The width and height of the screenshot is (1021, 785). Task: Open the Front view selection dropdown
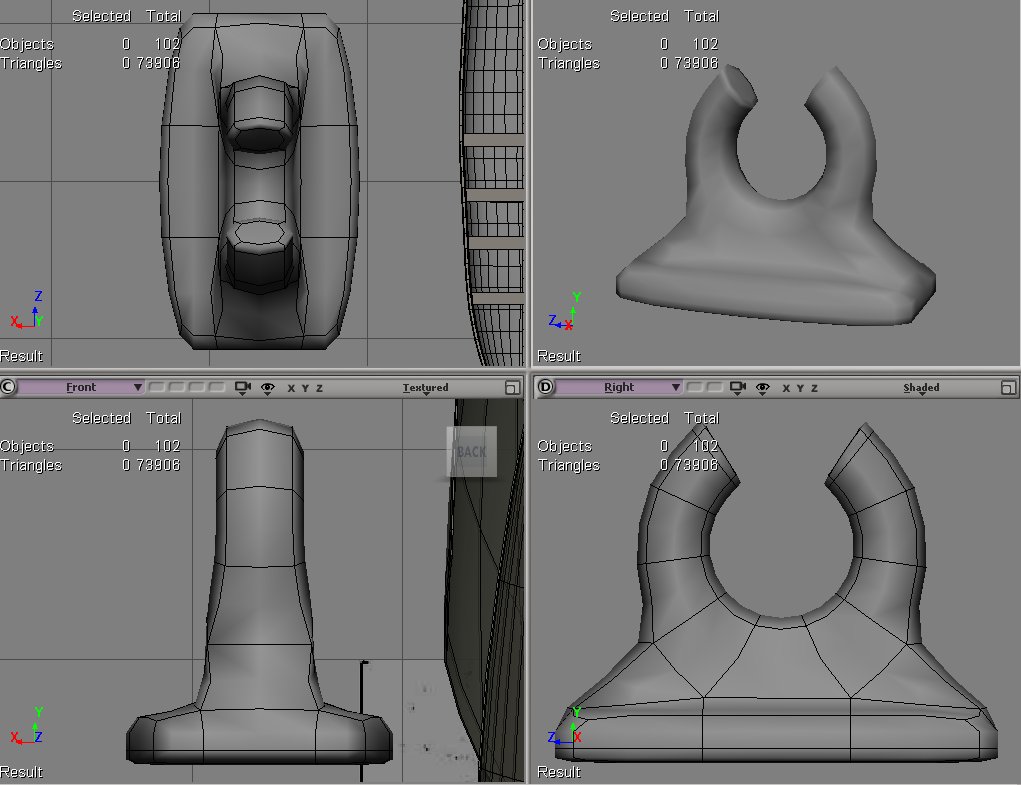pos(81,387)
